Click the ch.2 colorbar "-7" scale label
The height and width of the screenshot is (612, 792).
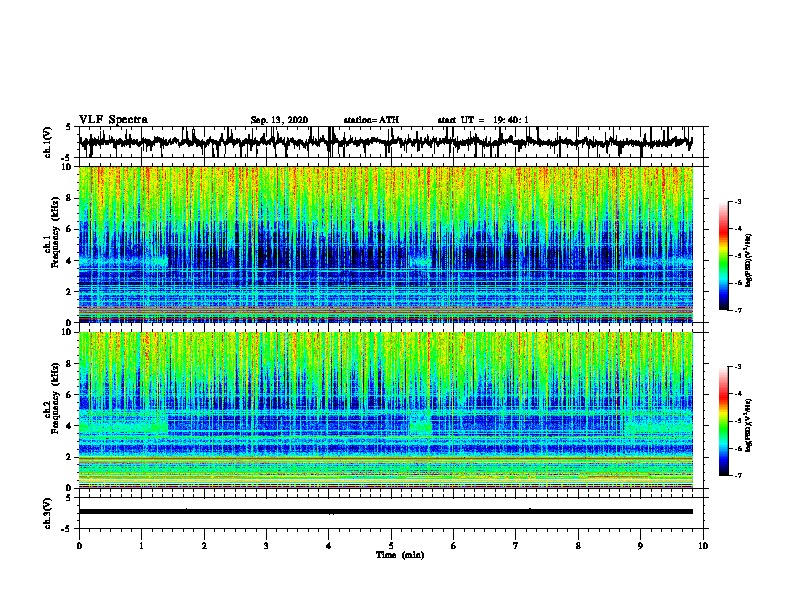[x=737, y=475]
